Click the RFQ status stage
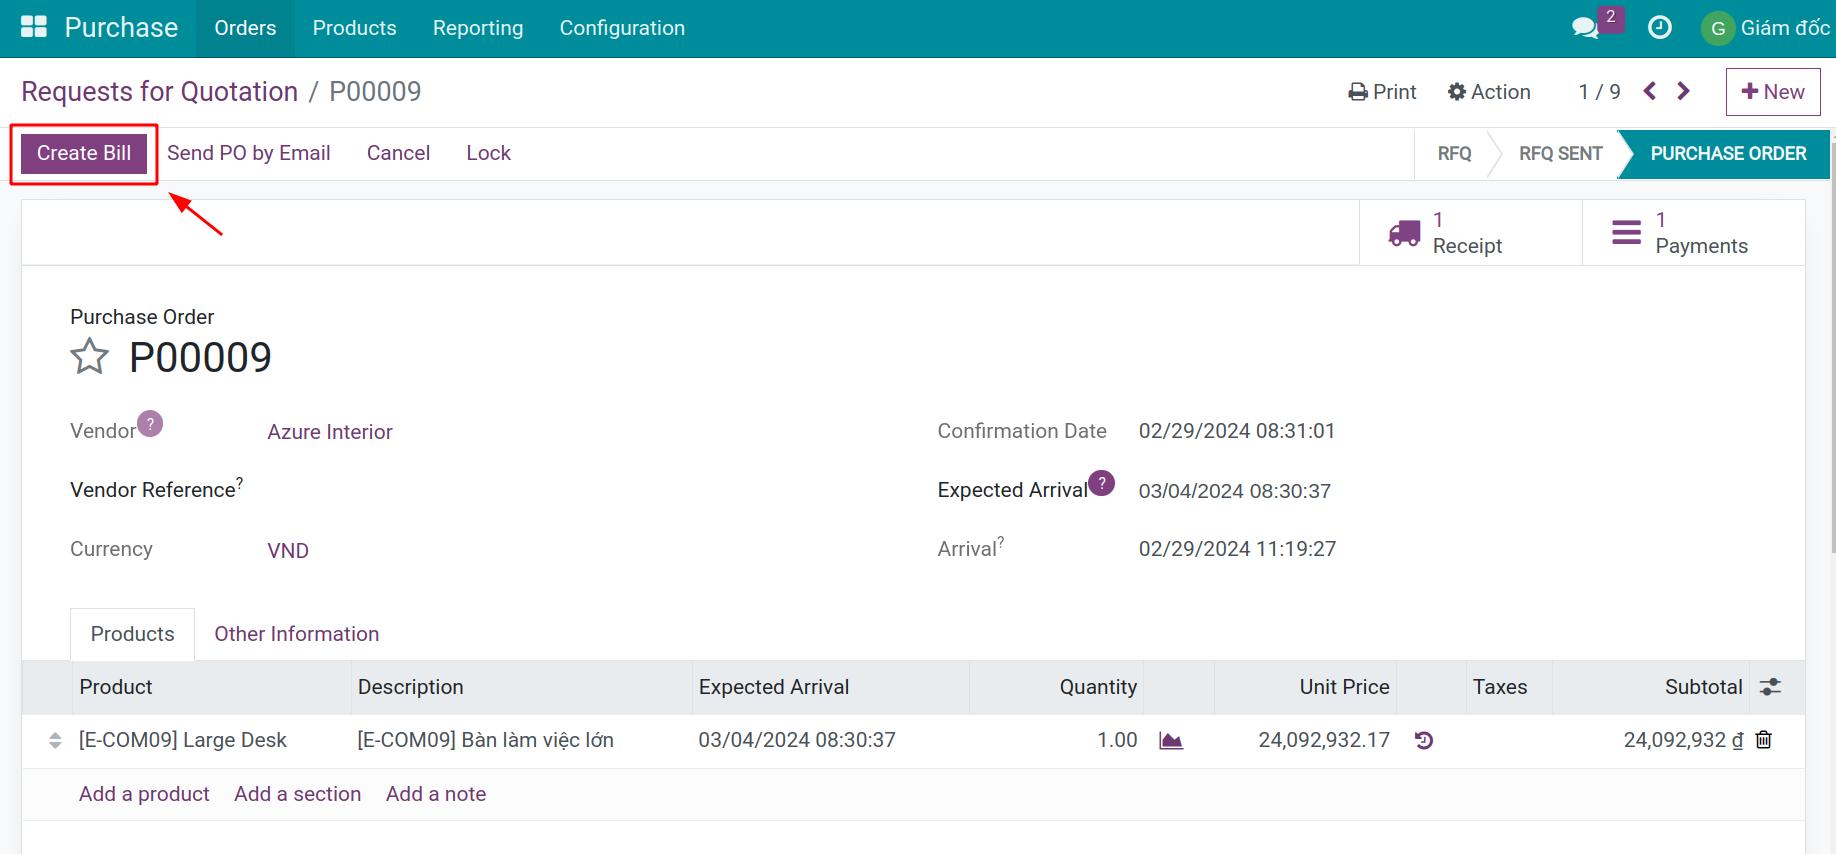This screenshot has width=1836, height=854. (1454, 153)
